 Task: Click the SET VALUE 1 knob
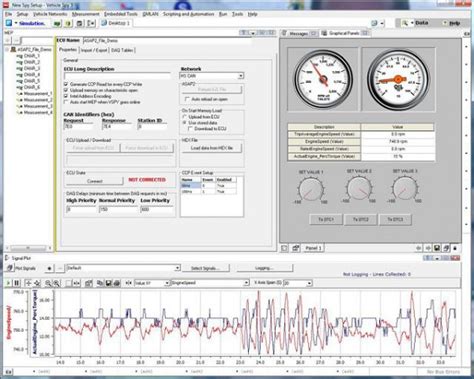point(311,189)
